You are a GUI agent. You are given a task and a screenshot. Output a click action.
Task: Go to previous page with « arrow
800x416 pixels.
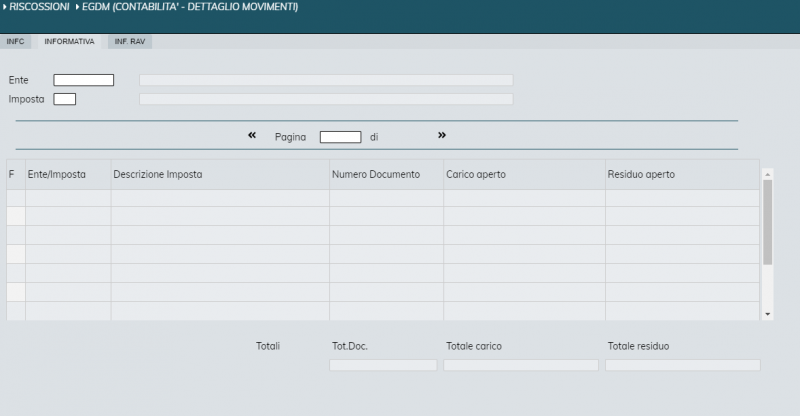click(252, 135)
